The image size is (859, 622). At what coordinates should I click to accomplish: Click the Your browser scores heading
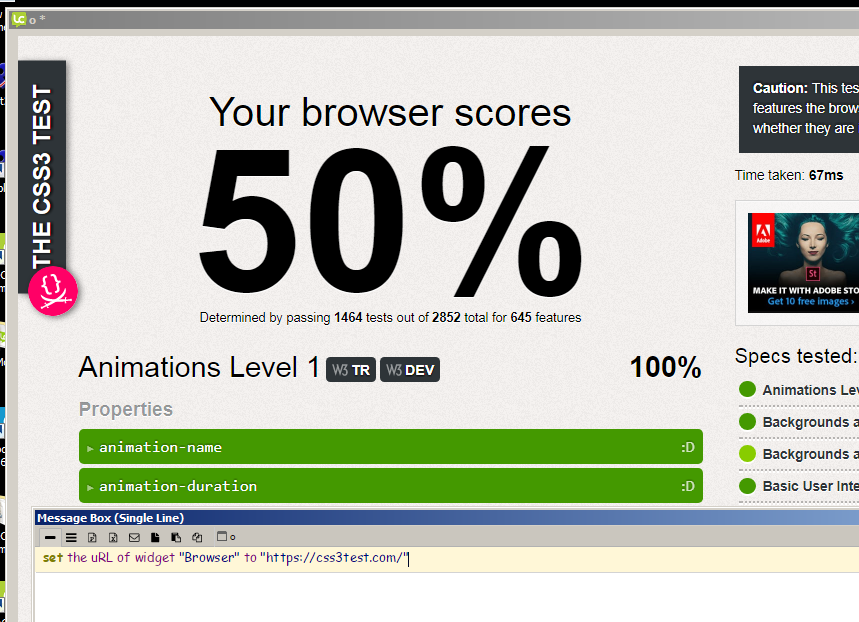pyautogui.click(x=390, y=112)
